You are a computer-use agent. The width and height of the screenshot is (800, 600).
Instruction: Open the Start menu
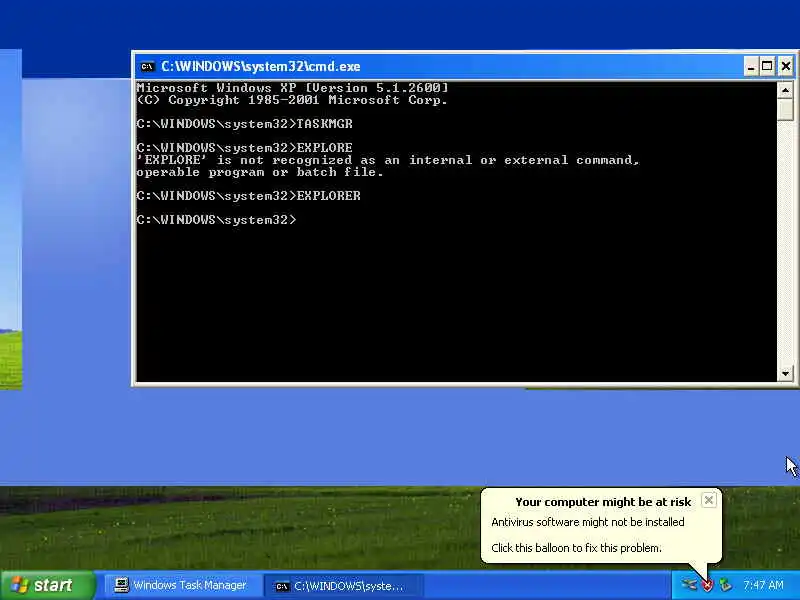tap(47, 585)
